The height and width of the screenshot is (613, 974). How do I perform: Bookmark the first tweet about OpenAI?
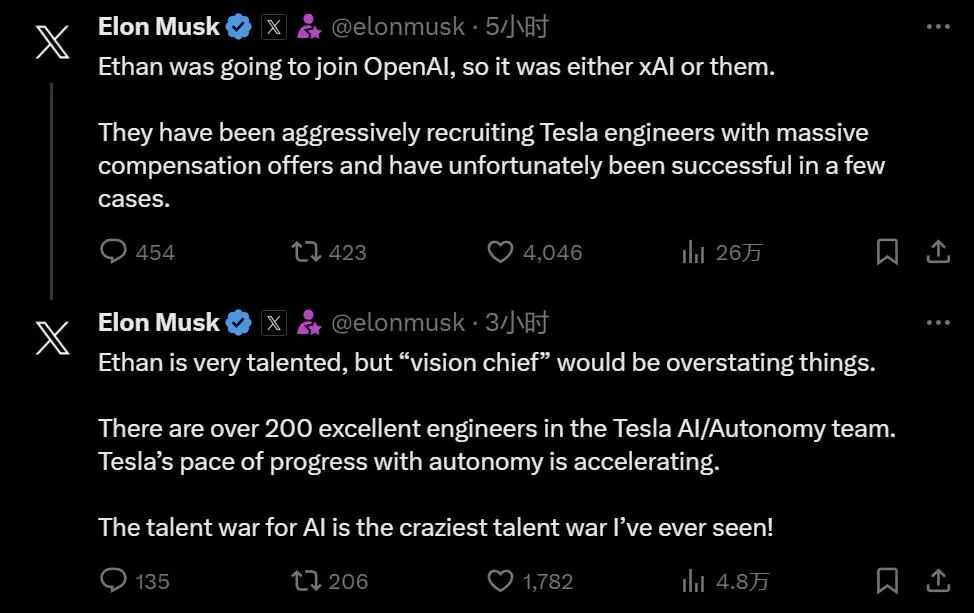coord(887,252)
